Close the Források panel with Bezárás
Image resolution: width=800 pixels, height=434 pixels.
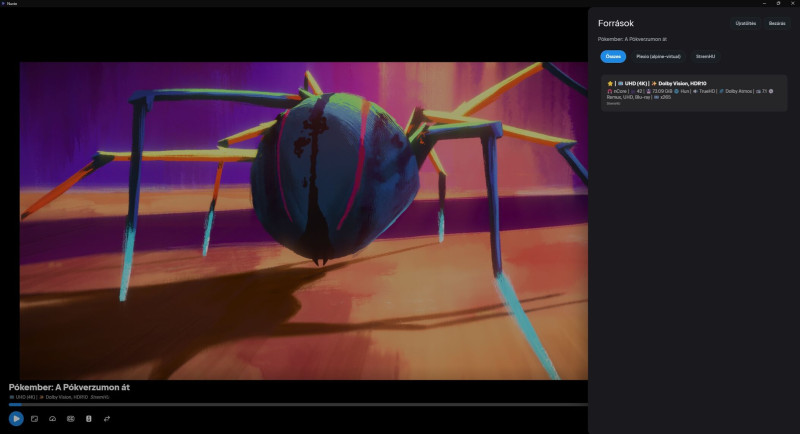click(777, 23)
